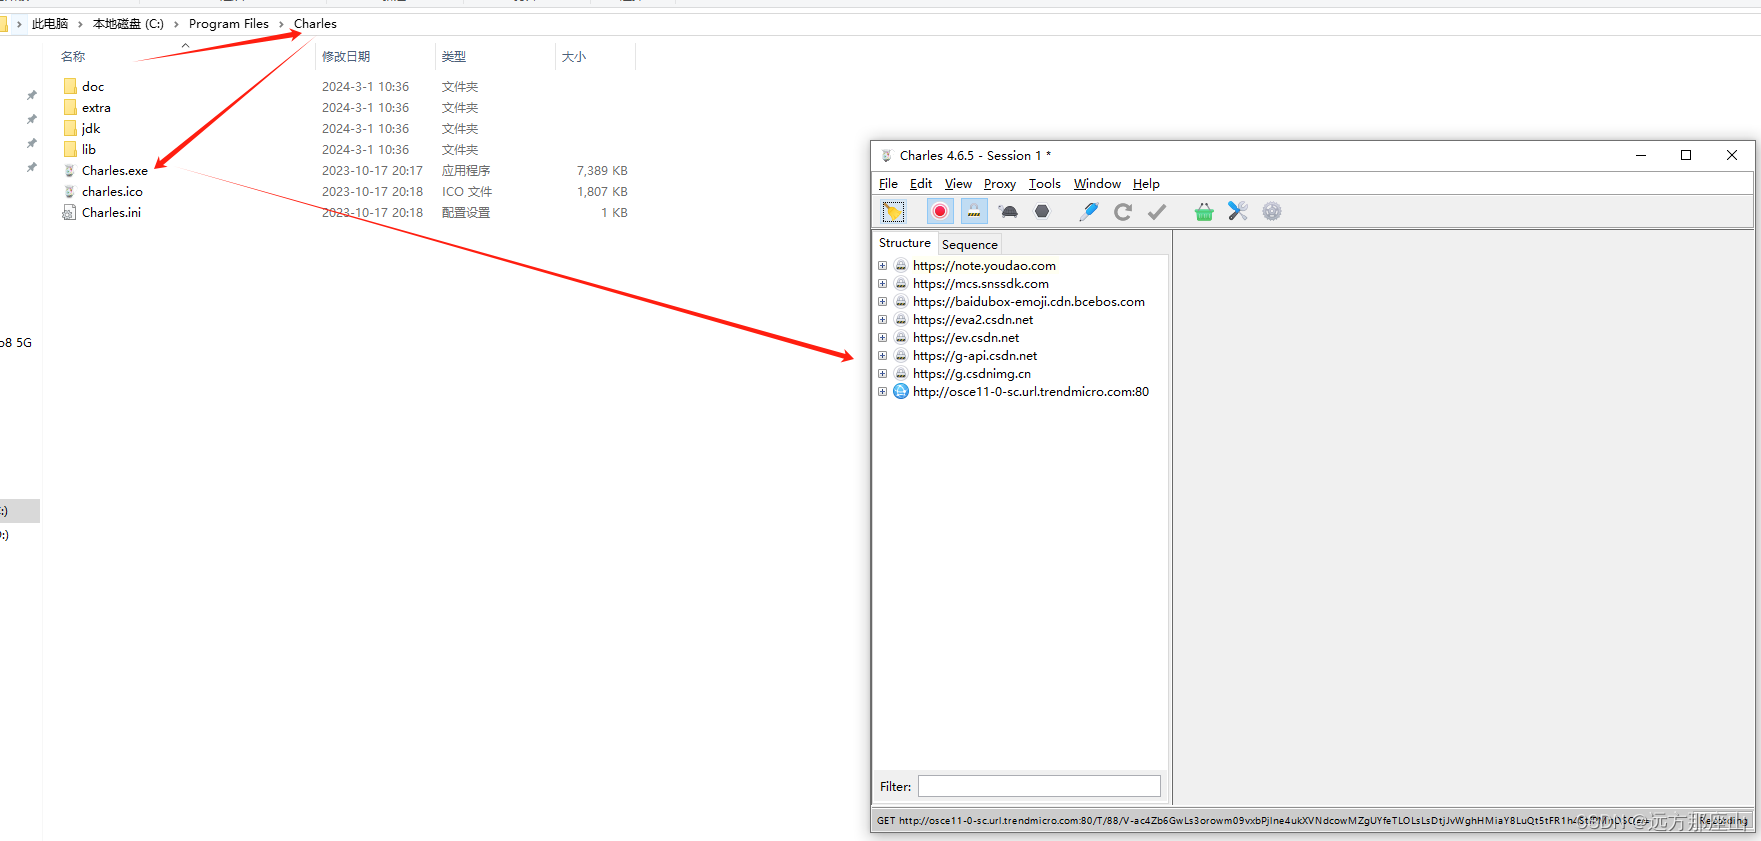Click into the Filter input field
Image resolution: width=1761 pixels, height=841 pixels.
pyautogui.click(x=1039, y=786)
